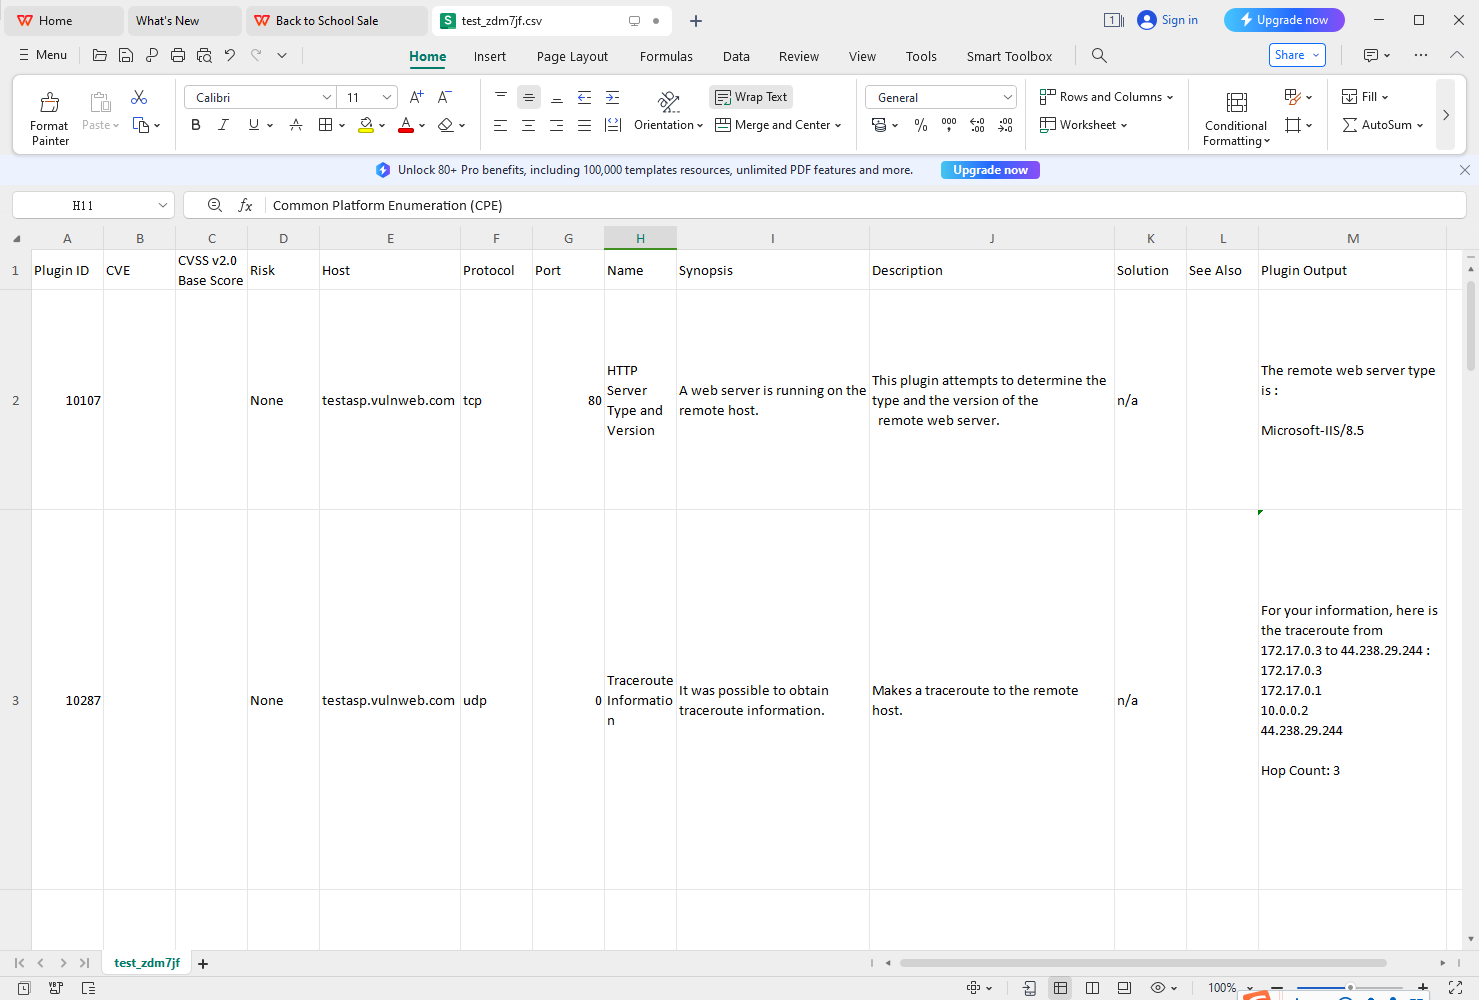Increase decimal places
1479x1000 pixels.
click(977, 125)
